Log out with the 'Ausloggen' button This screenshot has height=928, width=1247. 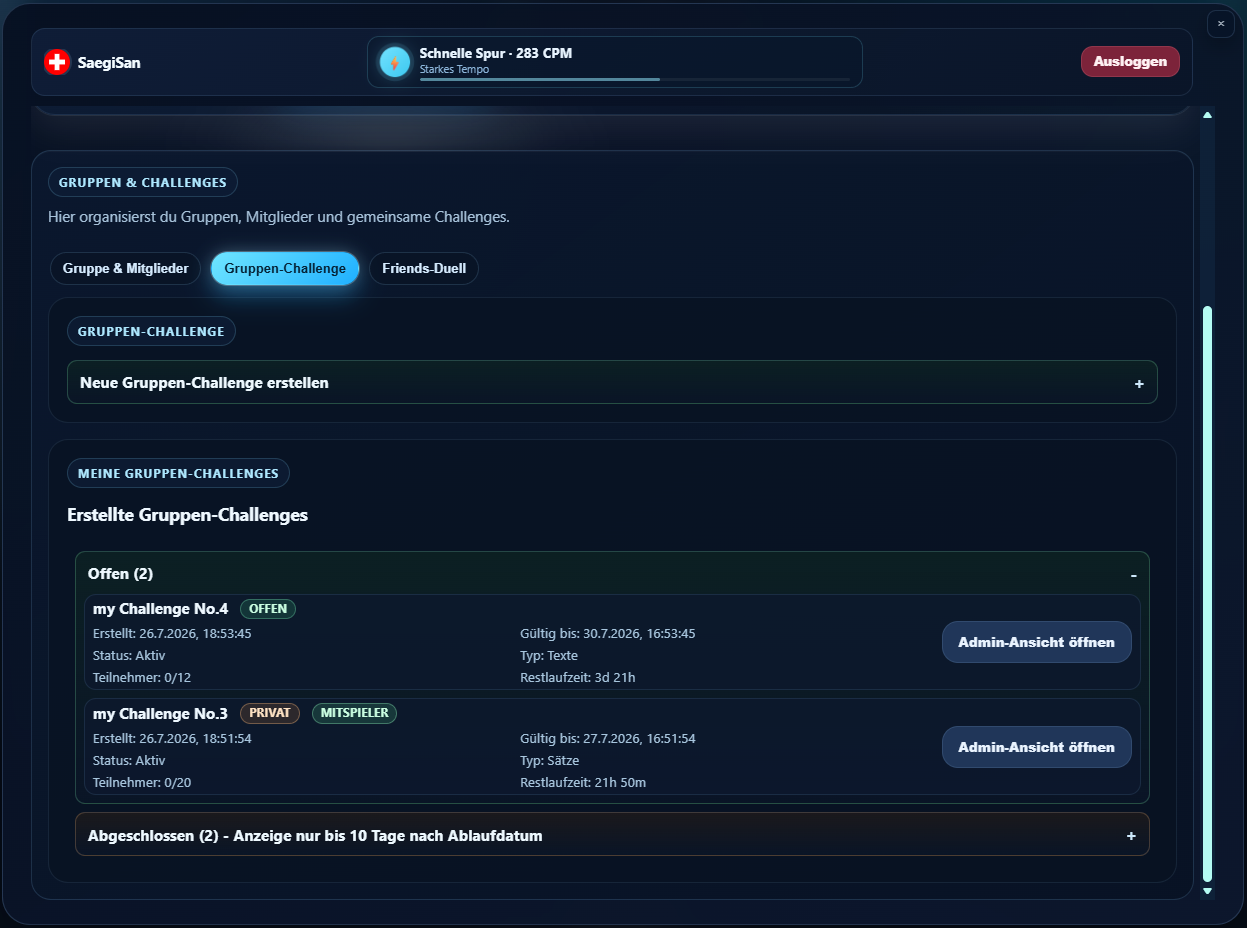[1130, 61]
